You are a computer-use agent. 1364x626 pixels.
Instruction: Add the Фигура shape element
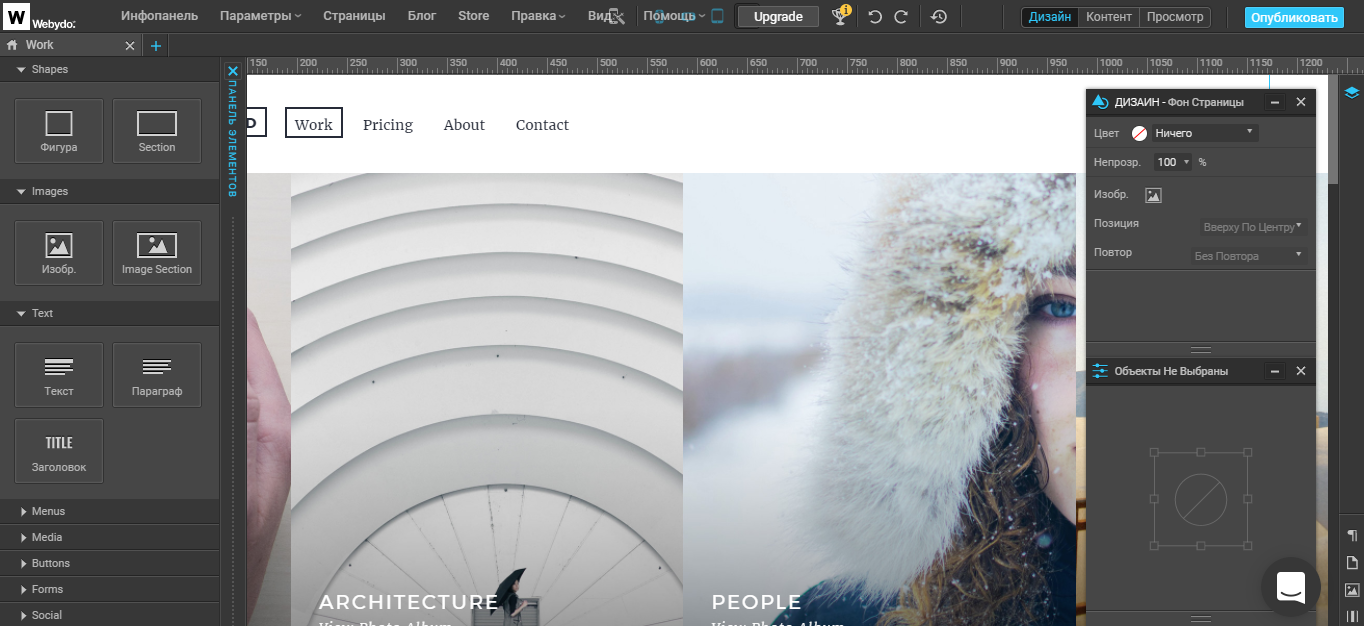59,131
